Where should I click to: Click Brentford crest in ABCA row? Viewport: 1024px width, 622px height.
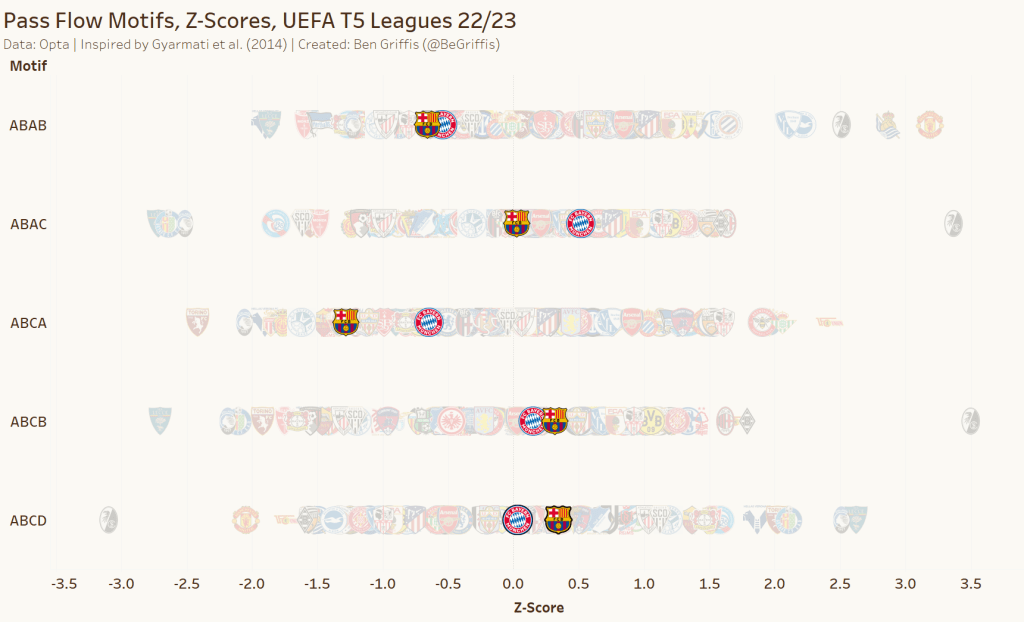[763, 322]
